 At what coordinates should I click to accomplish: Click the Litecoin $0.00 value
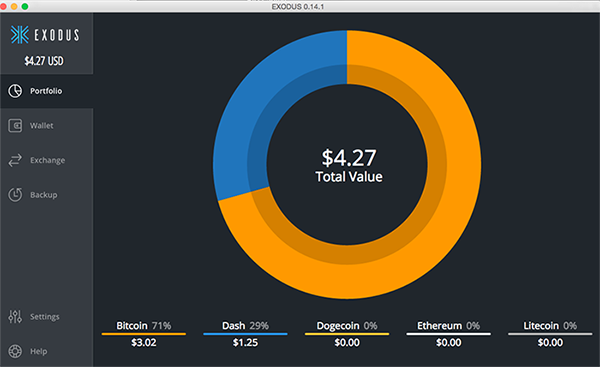(550, 343)
